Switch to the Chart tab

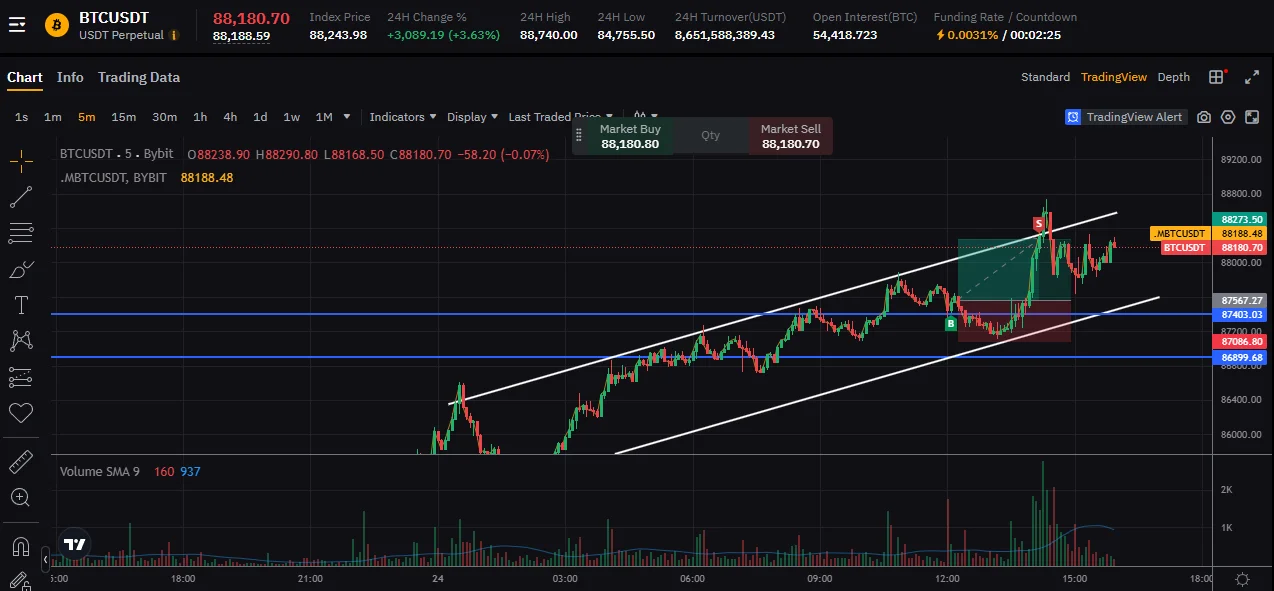pyautogui.click(x=25, y=77)
